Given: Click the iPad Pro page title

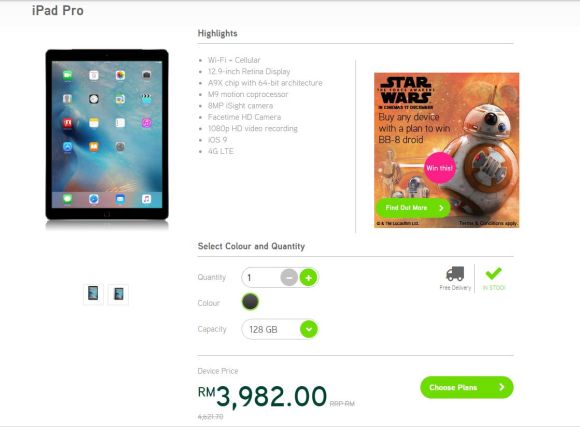Looking at the screenshot, I should tap(58, 10).
